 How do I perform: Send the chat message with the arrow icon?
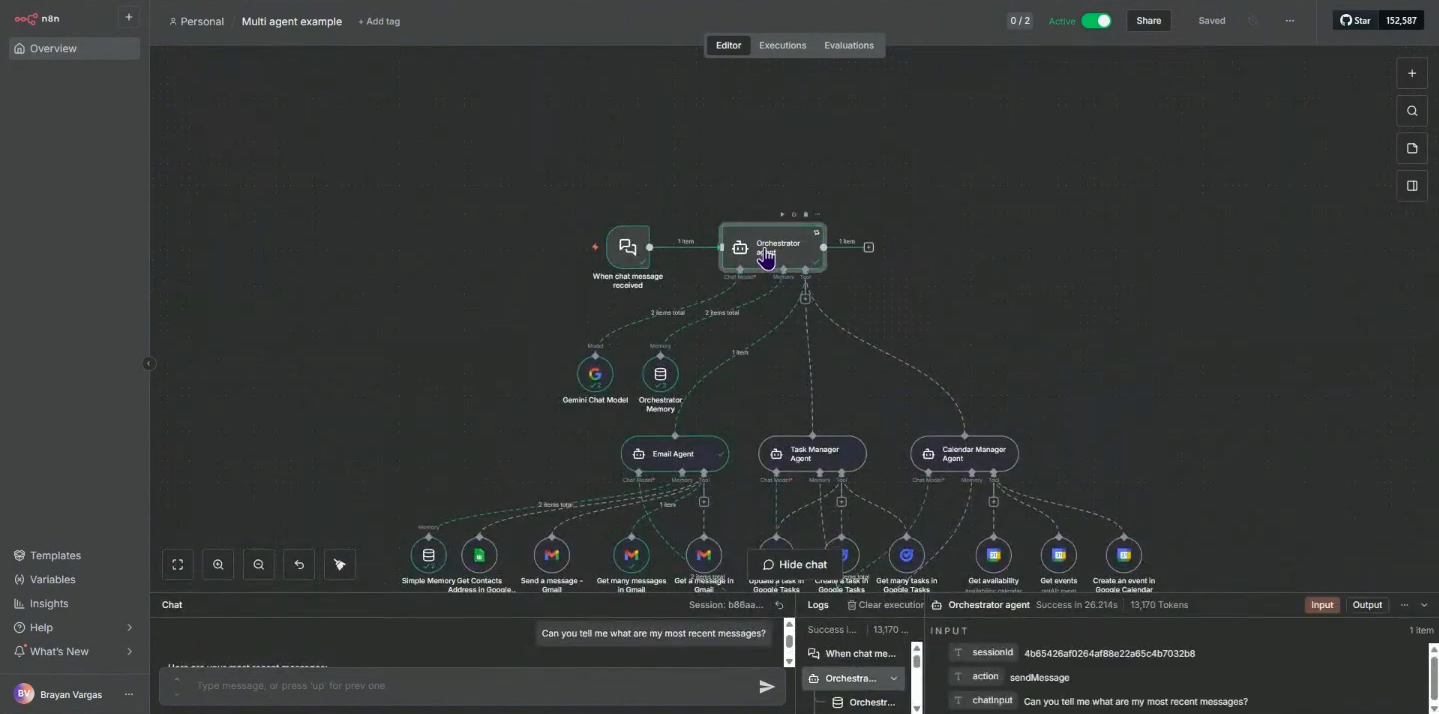tap(767, 686)
